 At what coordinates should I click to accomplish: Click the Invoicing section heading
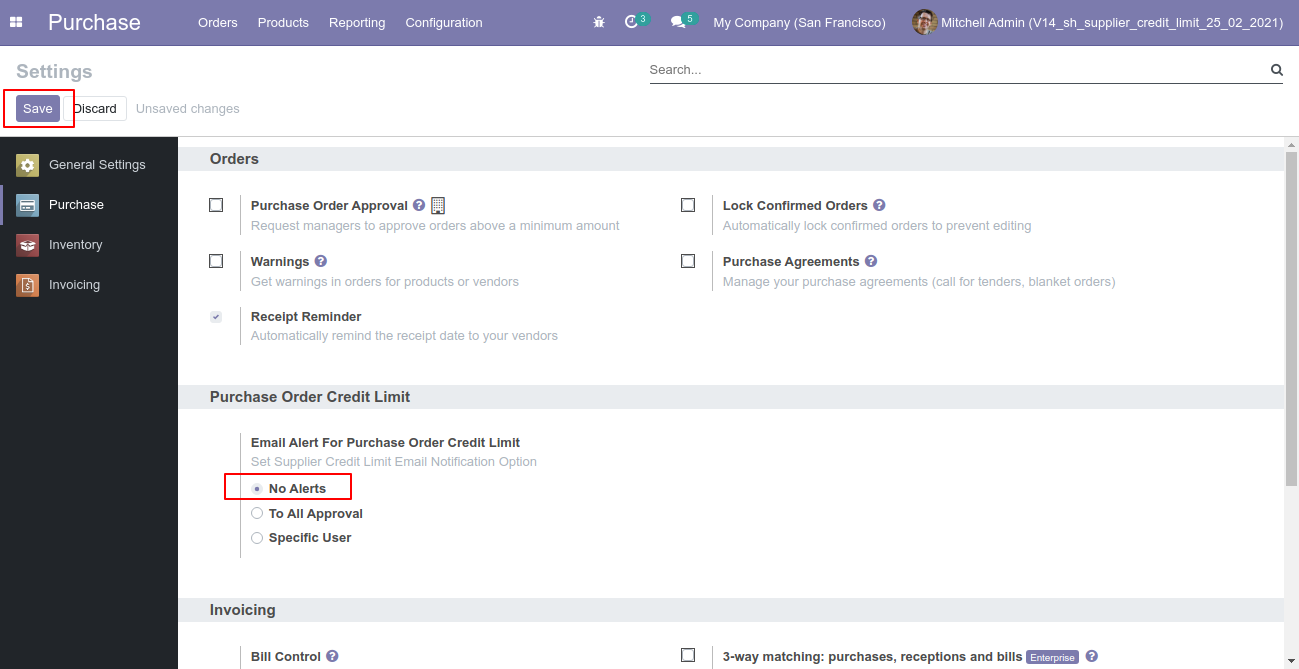(243, 610)
